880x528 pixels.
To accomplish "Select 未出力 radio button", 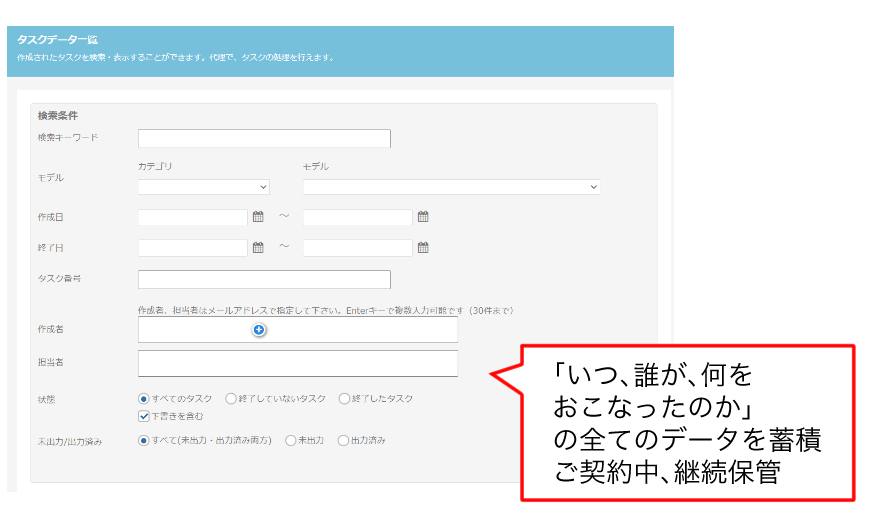I will pyautogui.click(x=291, y=441).
